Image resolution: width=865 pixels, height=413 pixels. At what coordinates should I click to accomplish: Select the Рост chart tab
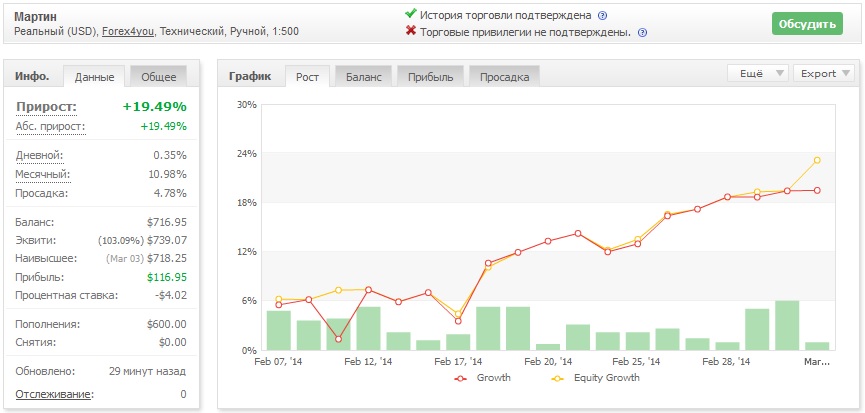(x=307, y=77)
